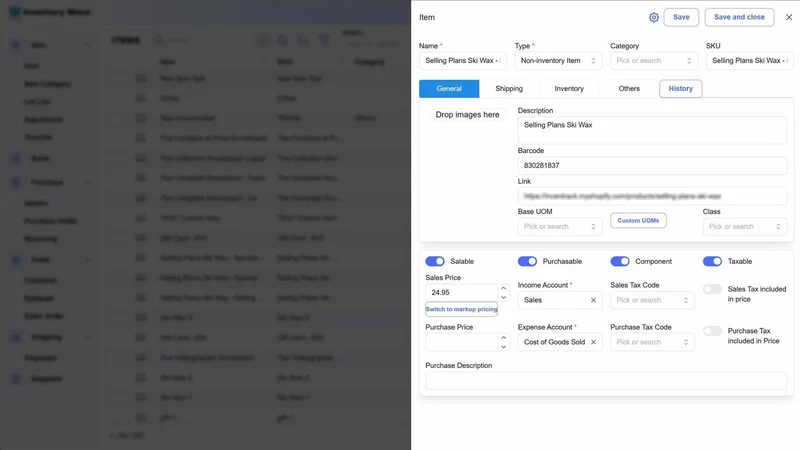Open the Sales Tax Code dropdown
This screenshot has width=800, height=450.
[x=652, y=301]
